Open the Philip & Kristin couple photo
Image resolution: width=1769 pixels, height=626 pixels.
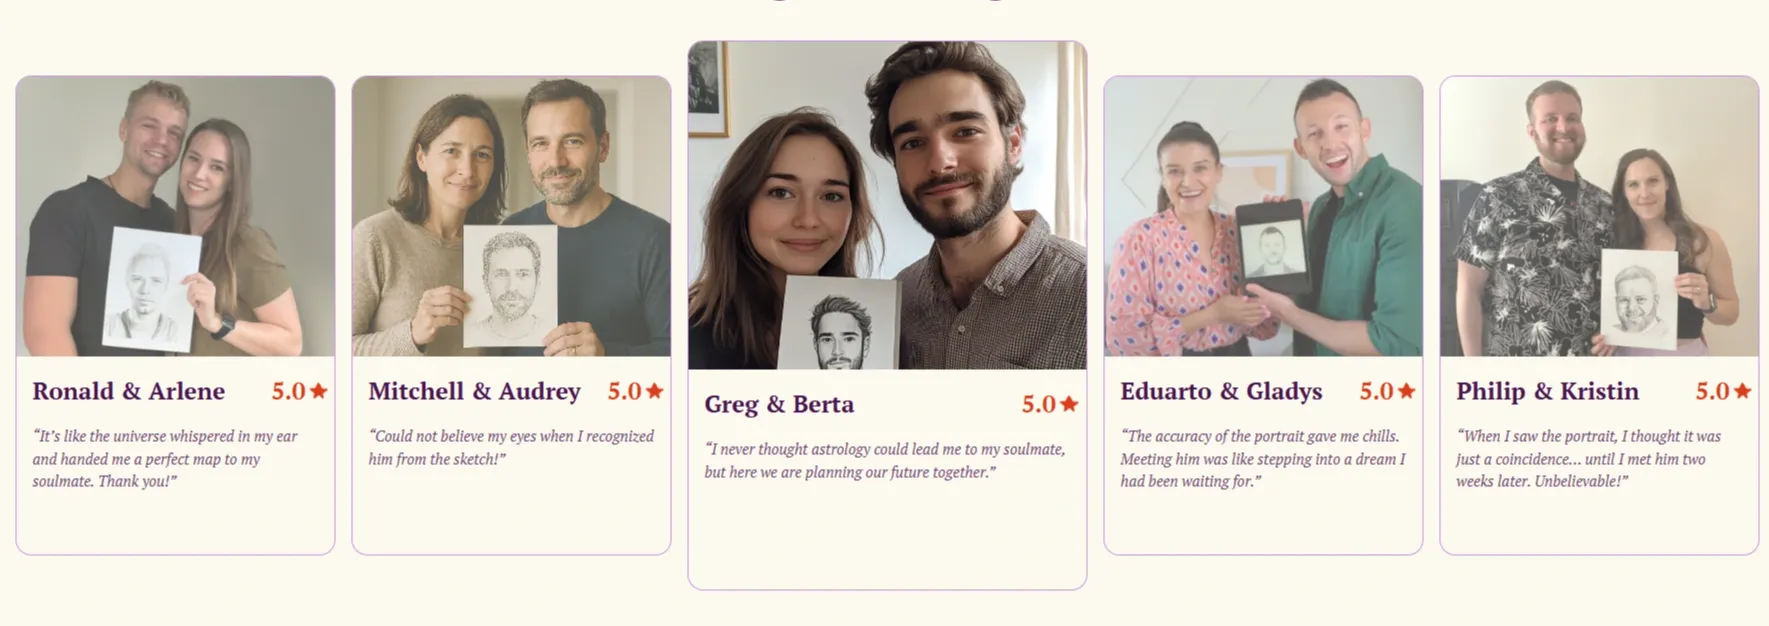tap(1599, 216)
